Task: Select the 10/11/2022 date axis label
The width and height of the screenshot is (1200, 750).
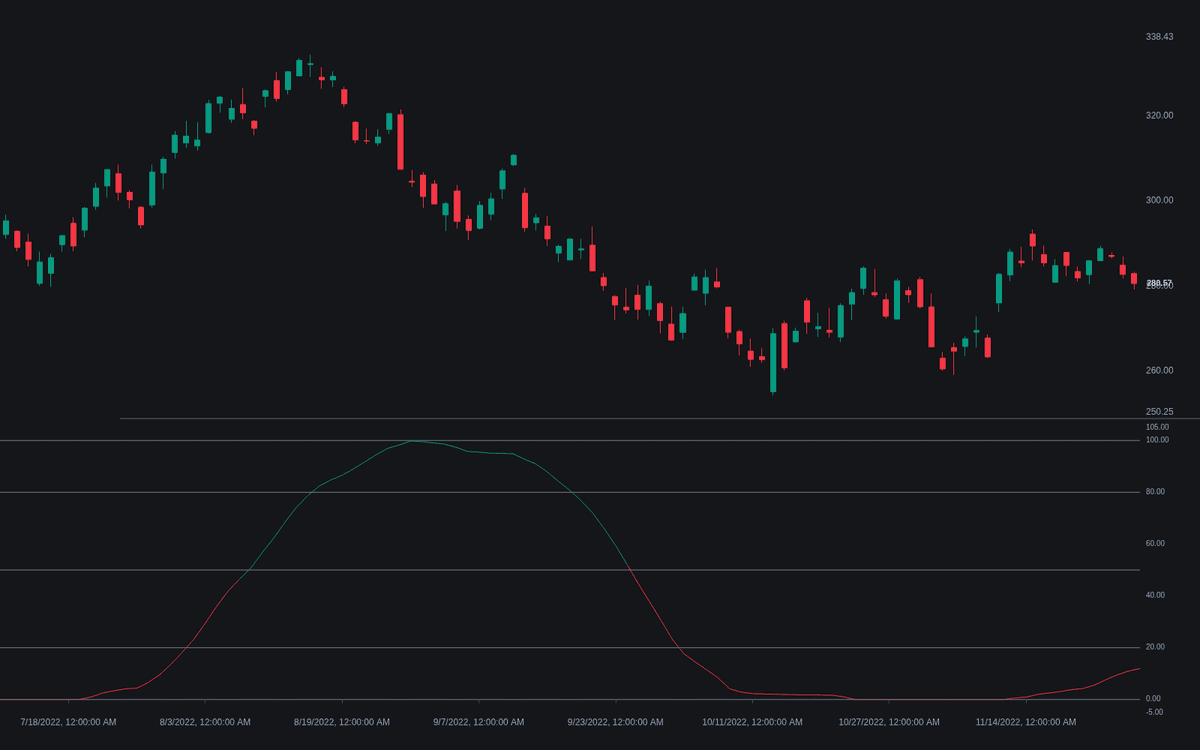Action: (752, 722)
